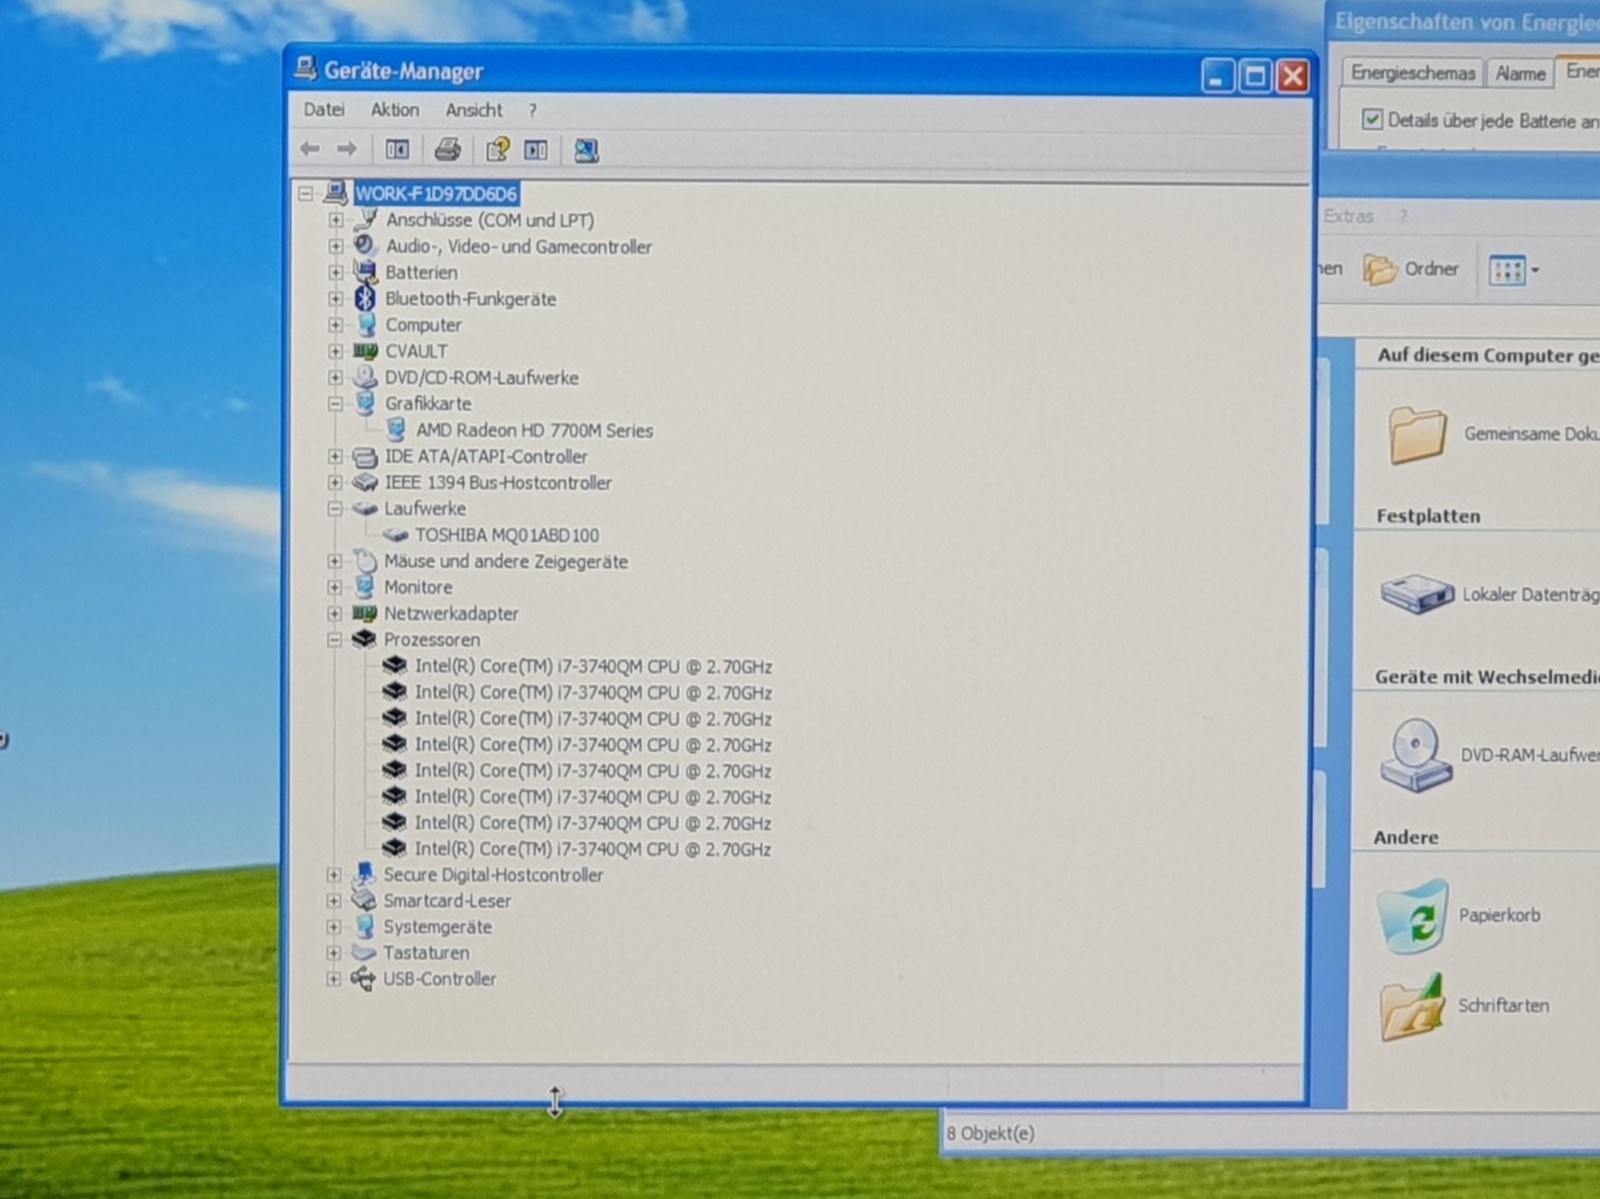Click the scan for hardware changes icon
Viewport: 1600px width, 1199px height.
[x=586, y=150]
